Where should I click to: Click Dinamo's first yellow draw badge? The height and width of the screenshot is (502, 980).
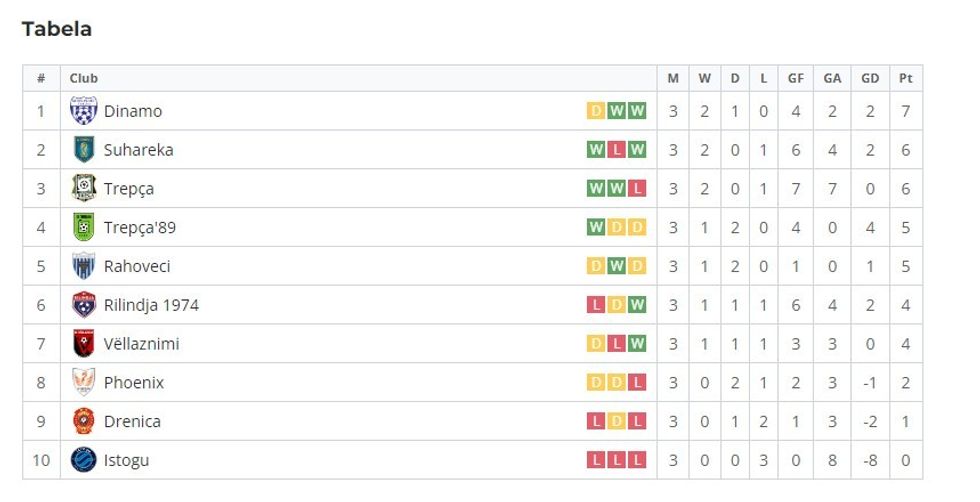pyautogui.click(x=596, y=111)
